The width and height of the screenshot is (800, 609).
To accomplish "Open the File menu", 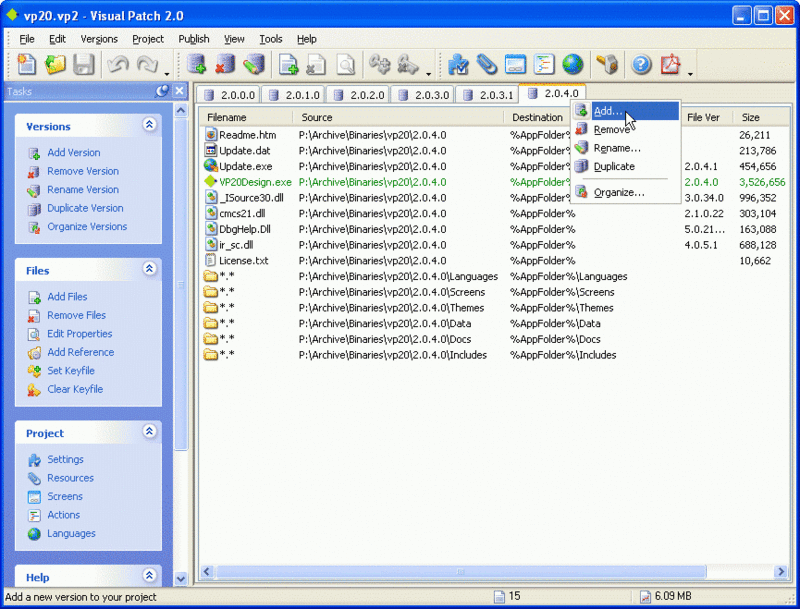I will click(27, 39).
